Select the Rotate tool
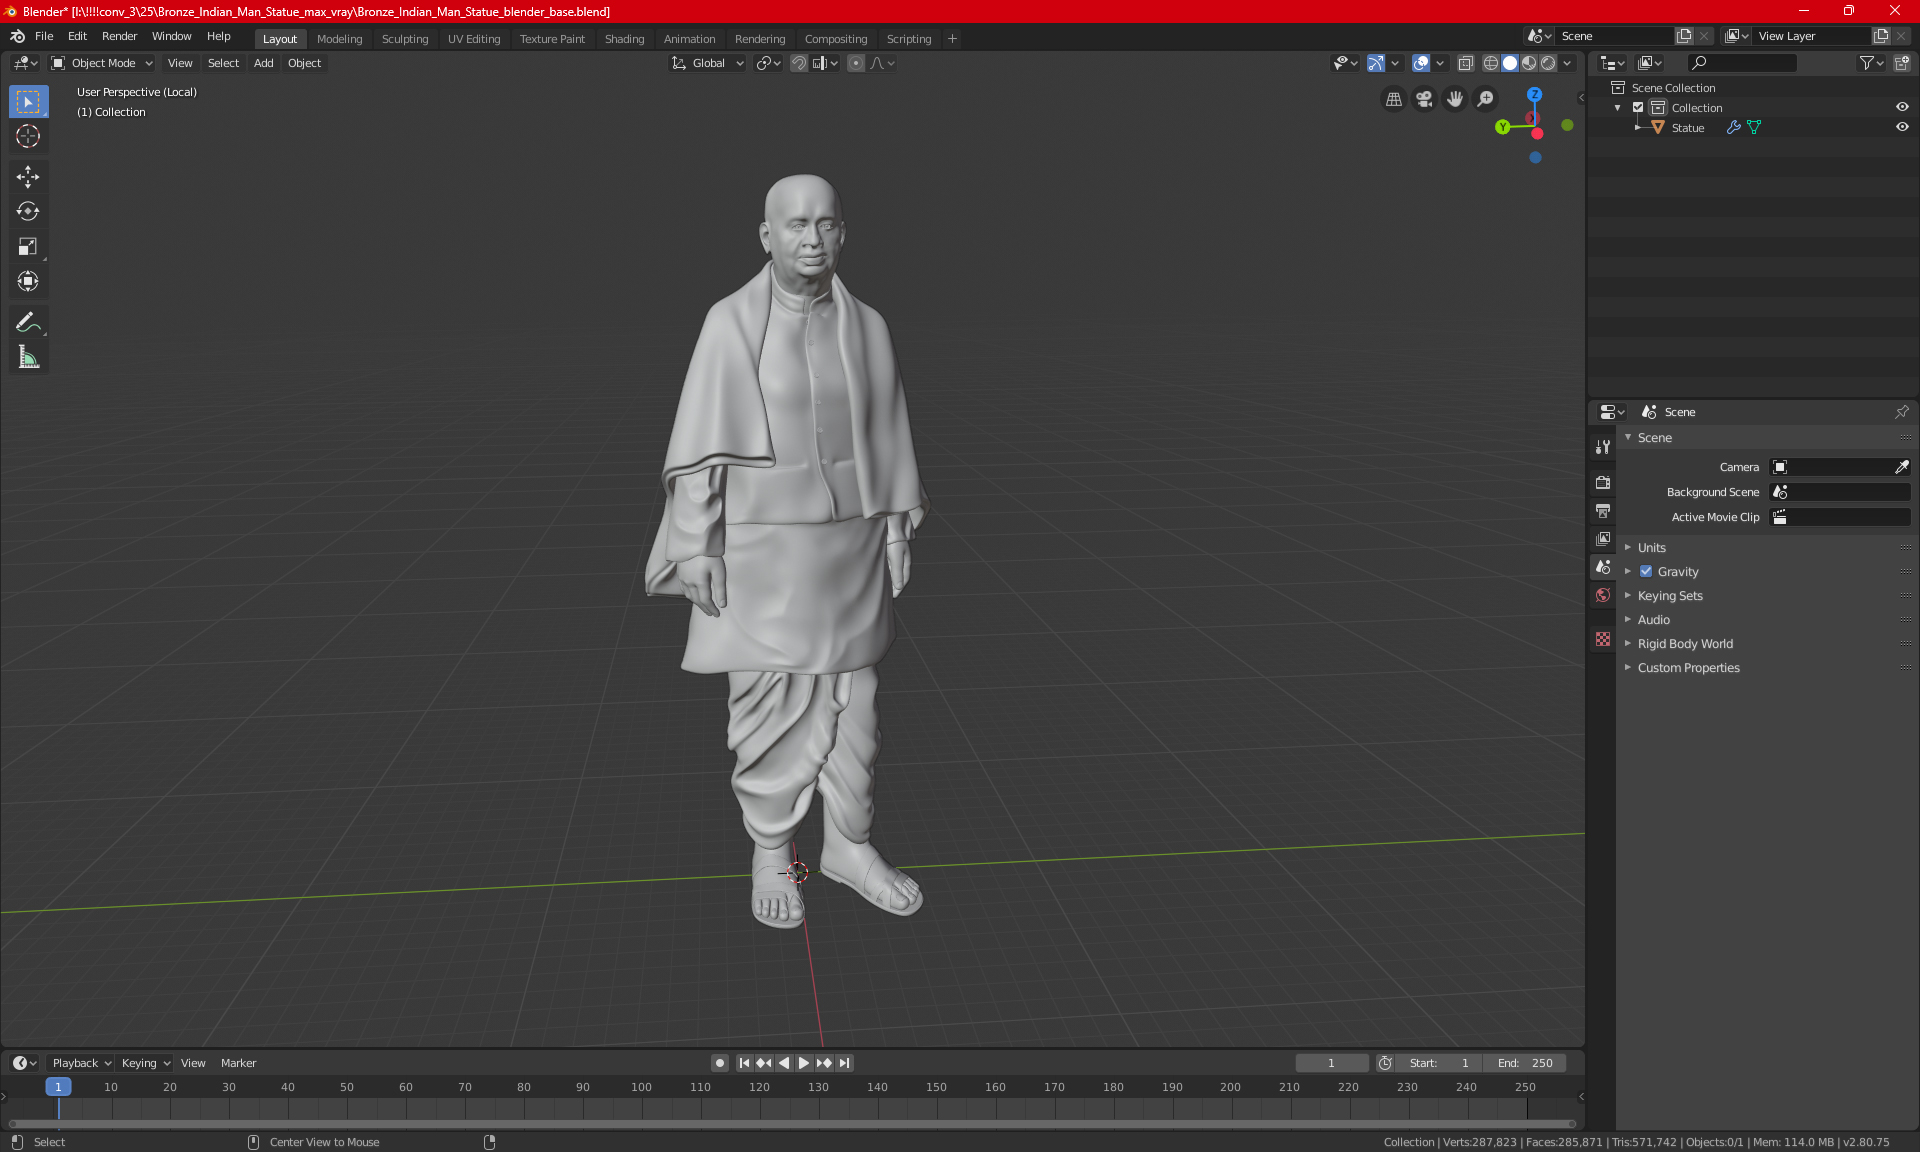The image size is (1920, 1152). (28, 211)
